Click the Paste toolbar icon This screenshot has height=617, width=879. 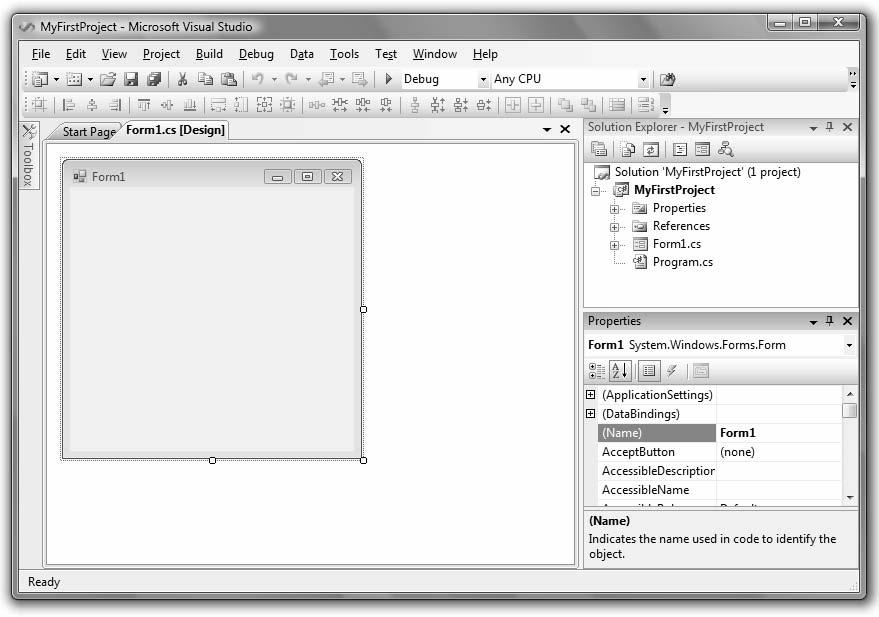pyautogui.click(x=229, y=79)
